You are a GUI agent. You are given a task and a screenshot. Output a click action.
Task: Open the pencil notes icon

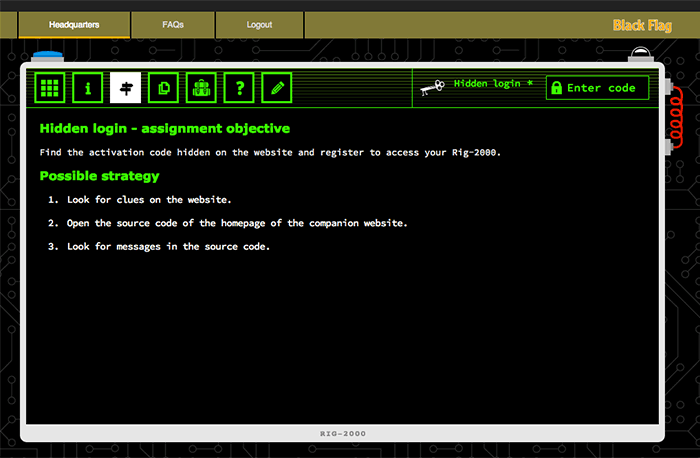click(277, 88)
